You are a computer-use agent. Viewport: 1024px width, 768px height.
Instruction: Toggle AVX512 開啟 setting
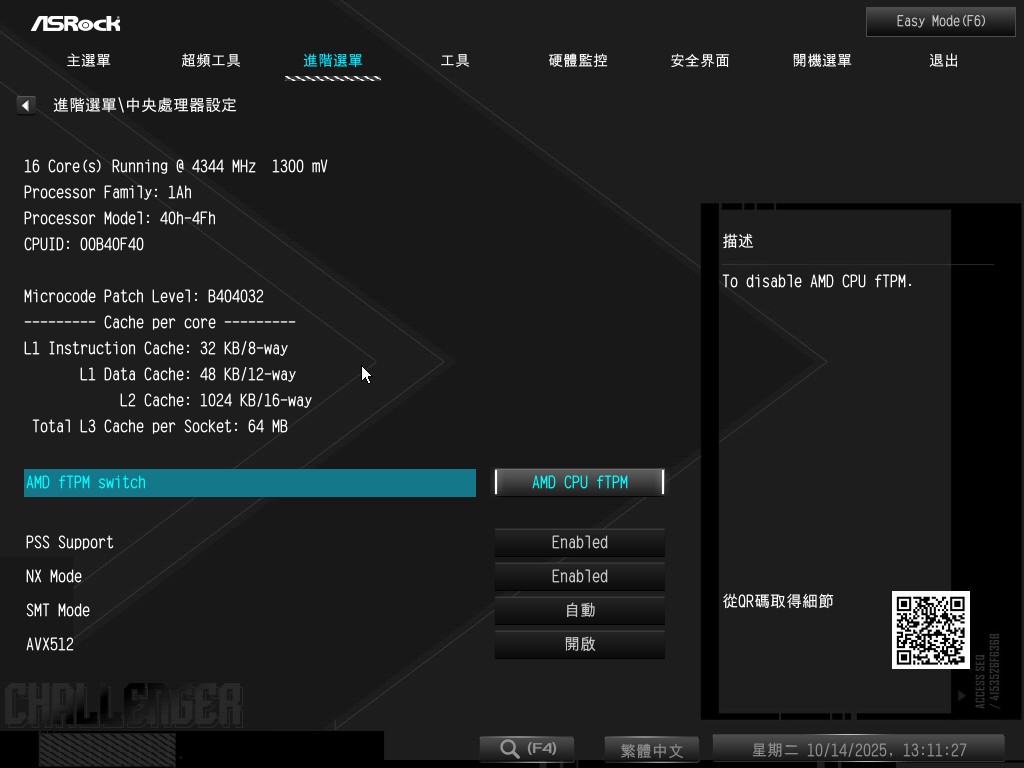click(x=580, y=644)
